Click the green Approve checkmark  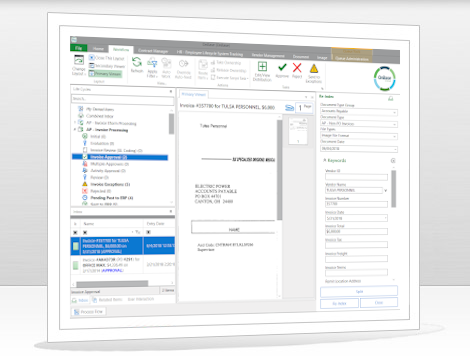click(282, 68)
